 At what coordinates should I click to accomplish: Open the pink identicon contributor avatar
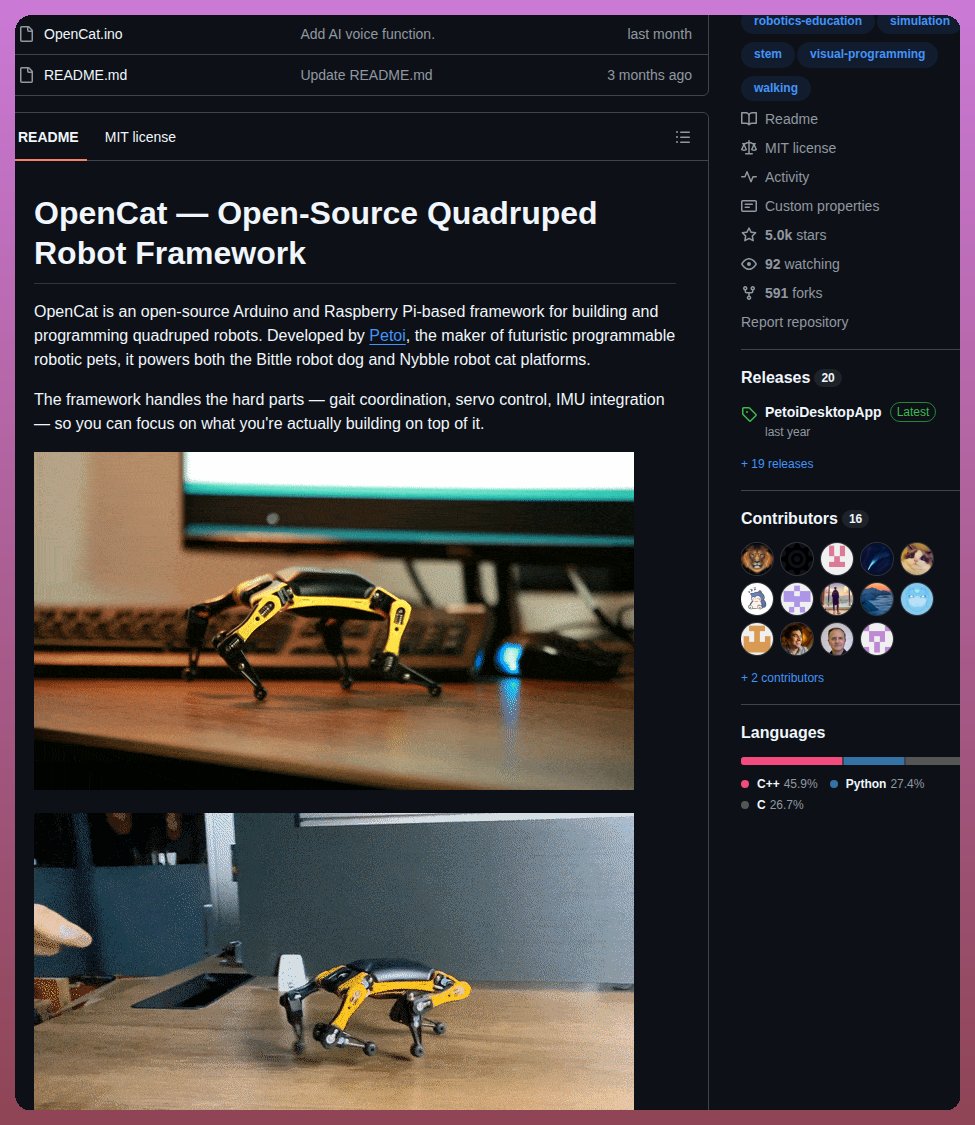pos(837,559)
